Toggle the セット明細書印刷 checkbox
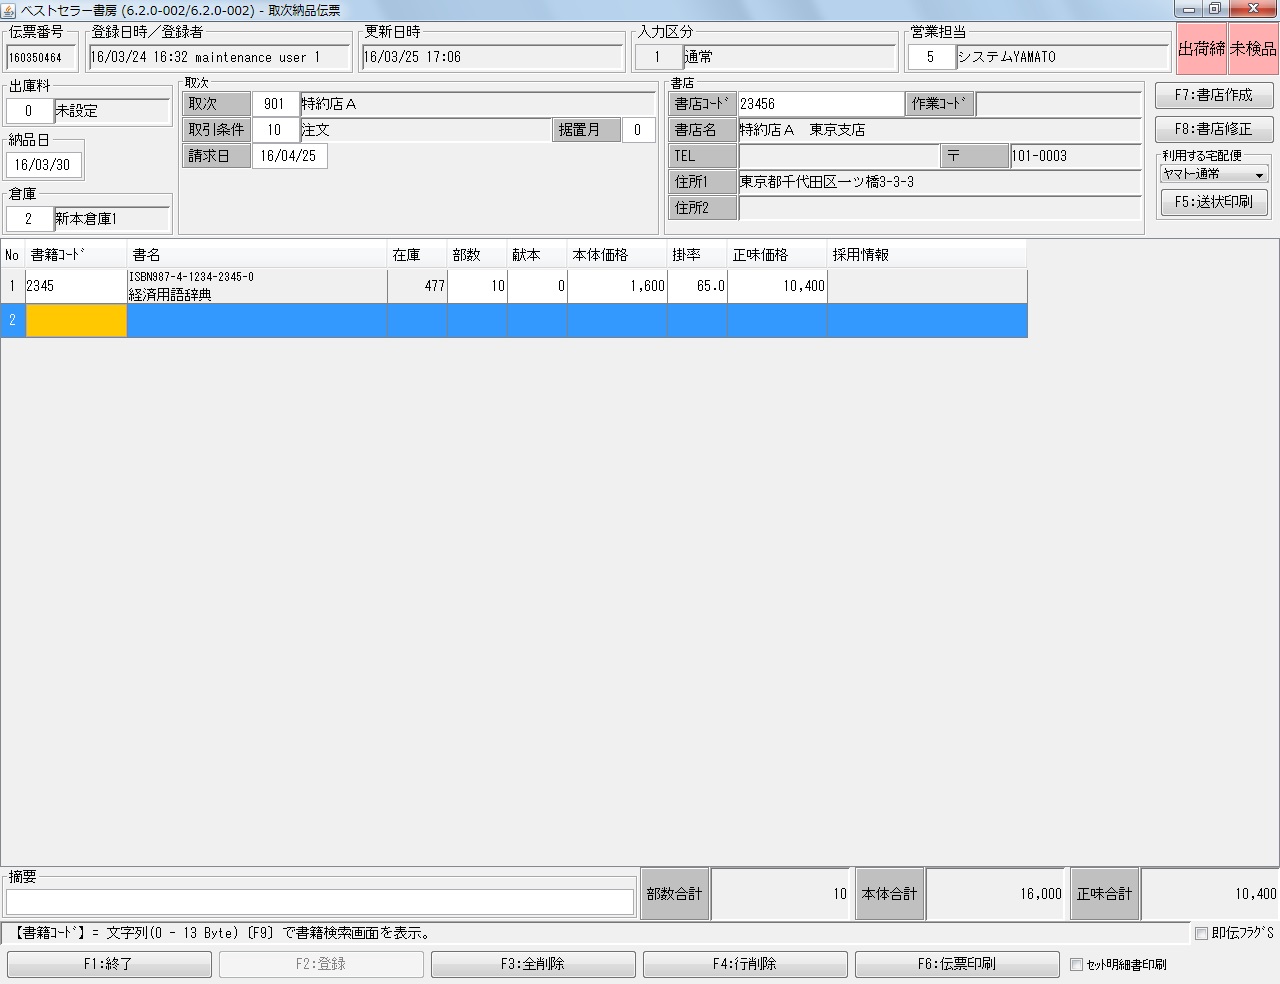This screenshot has height=984, width=1280. tap(1077, 965)
